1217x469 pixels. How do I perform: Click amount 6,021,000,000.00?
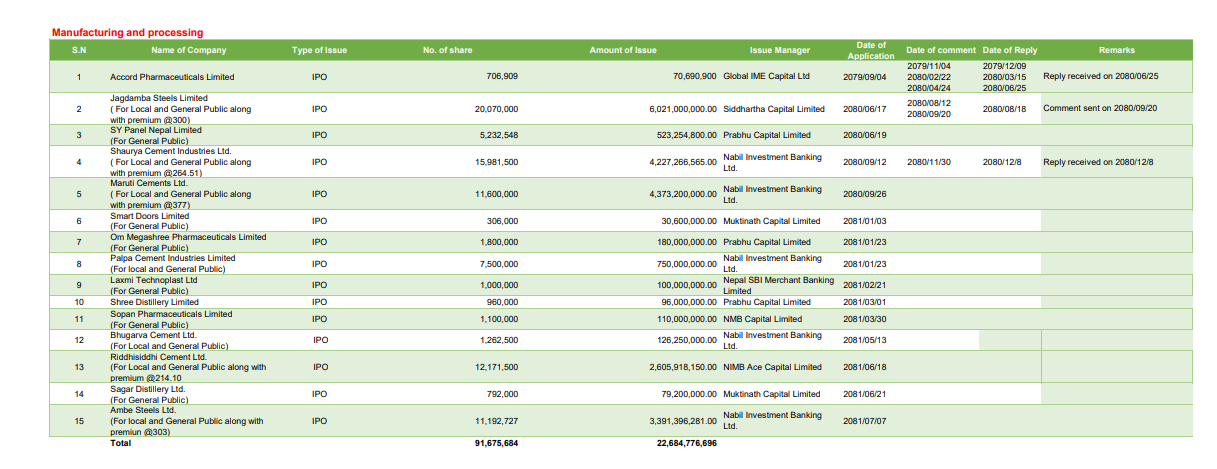pyautogui.click(x=683, y=108)
